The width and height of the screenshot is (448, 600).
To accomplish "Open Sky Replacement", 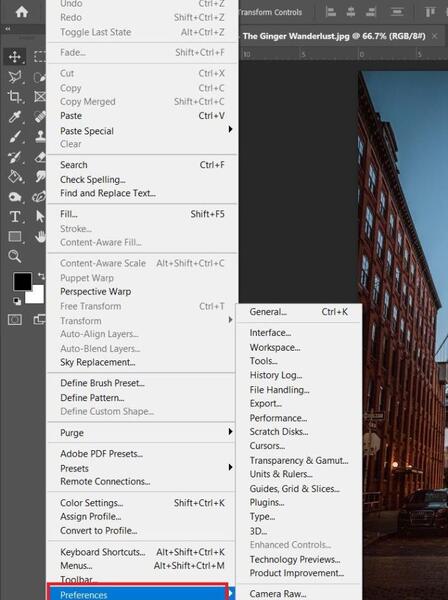I will tap(142, 362).
